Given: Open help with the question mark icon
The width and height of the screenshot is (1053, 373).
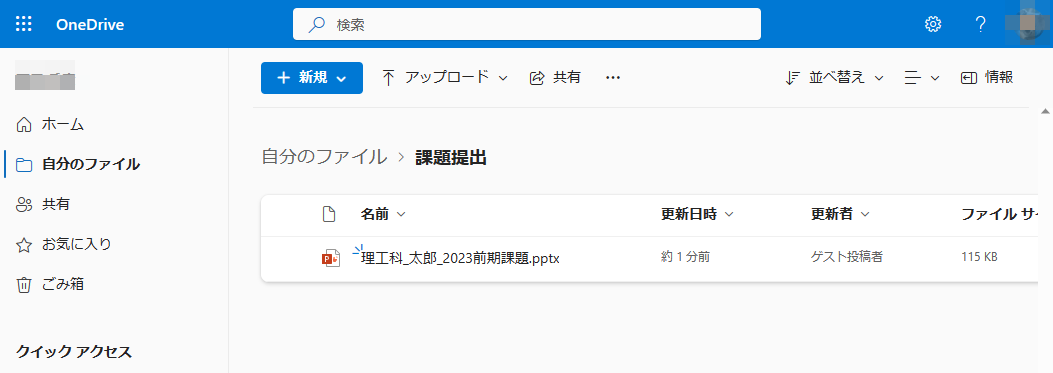Looking at the screenshot, I should pos(980,24).
